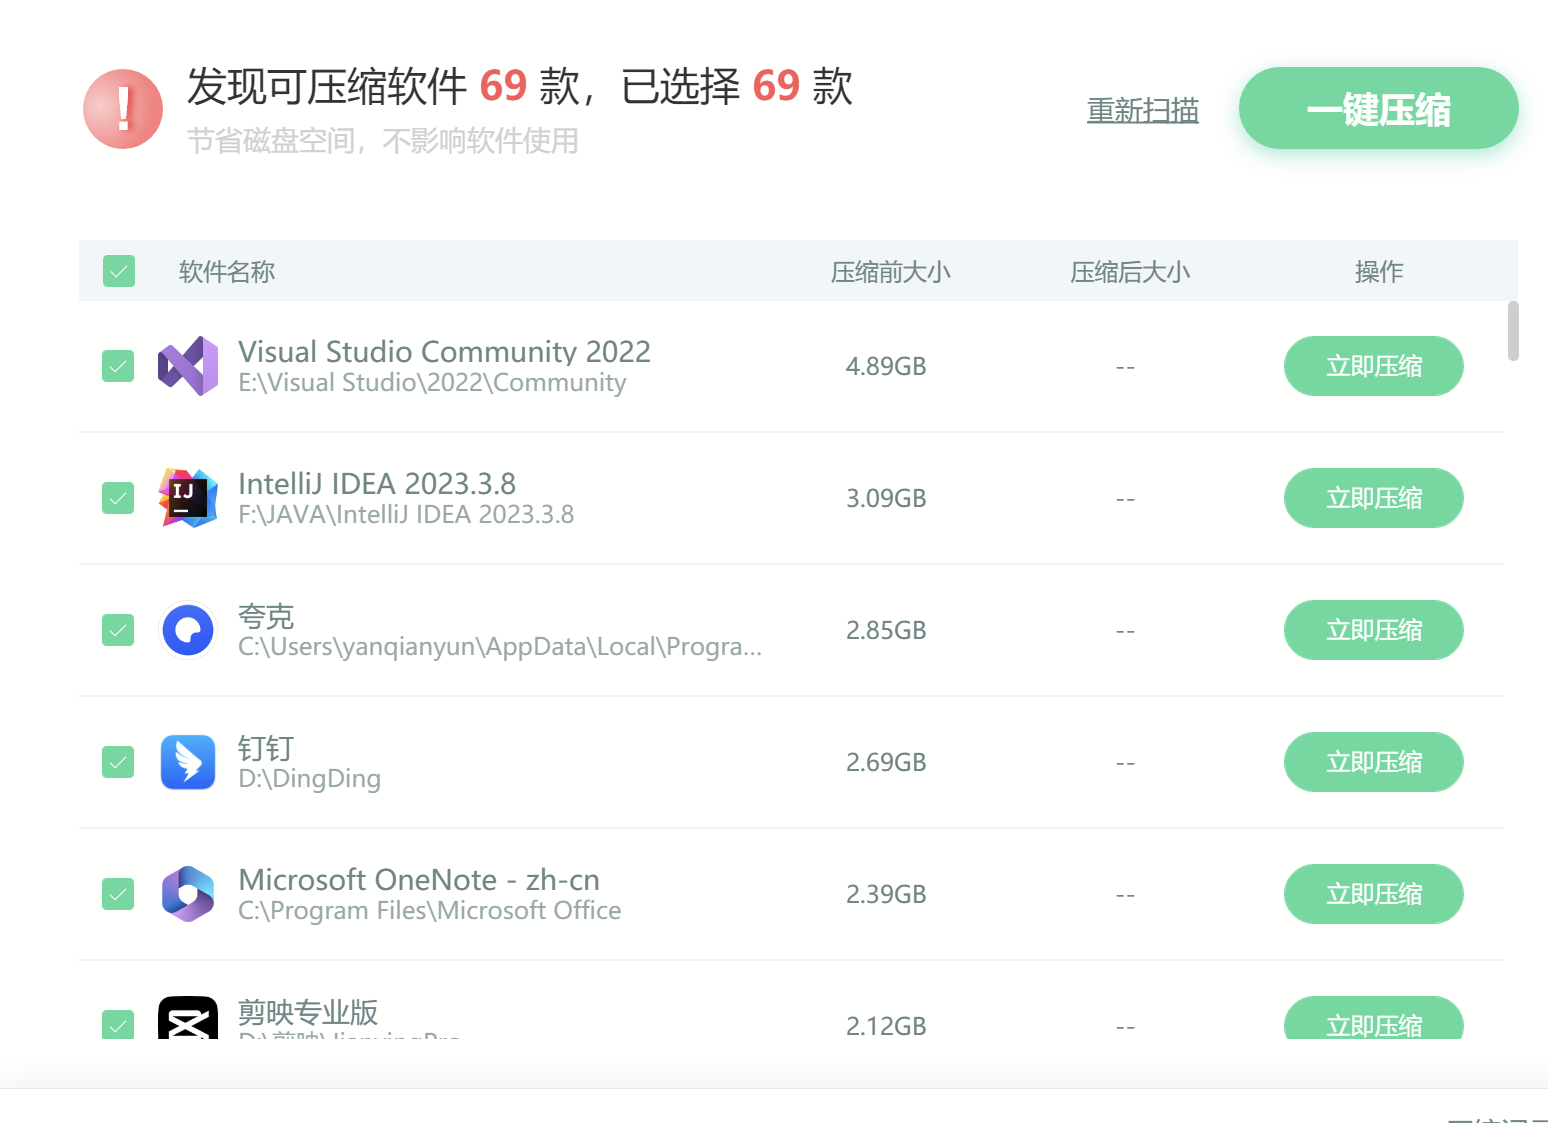Click the IntelliJ IDEA app icon
Viewport: 1548px width, 1123px height.
[188, 498]
